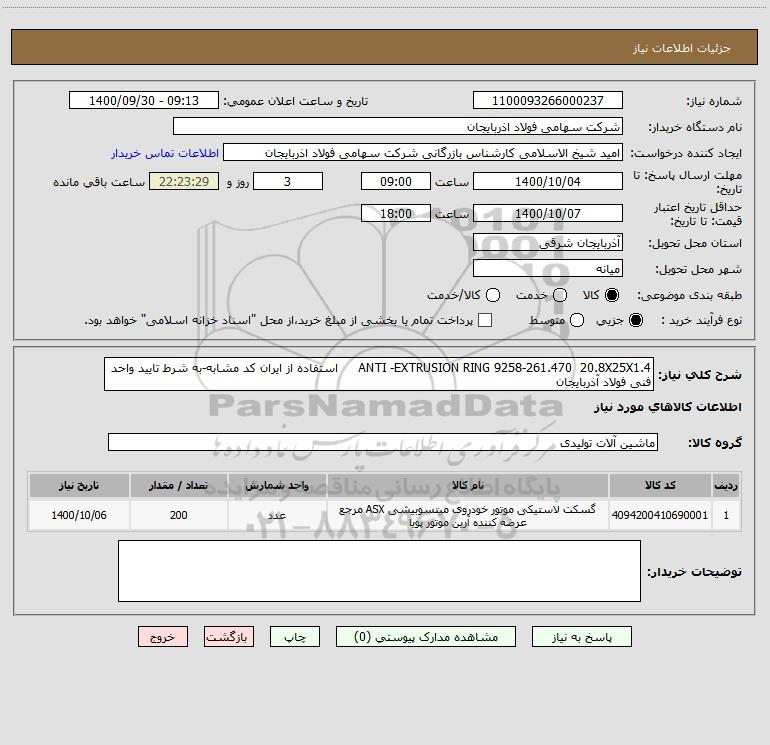Click the واحد شمارش column header
Viewport: 770px width, 745px height.
point(277,485)
